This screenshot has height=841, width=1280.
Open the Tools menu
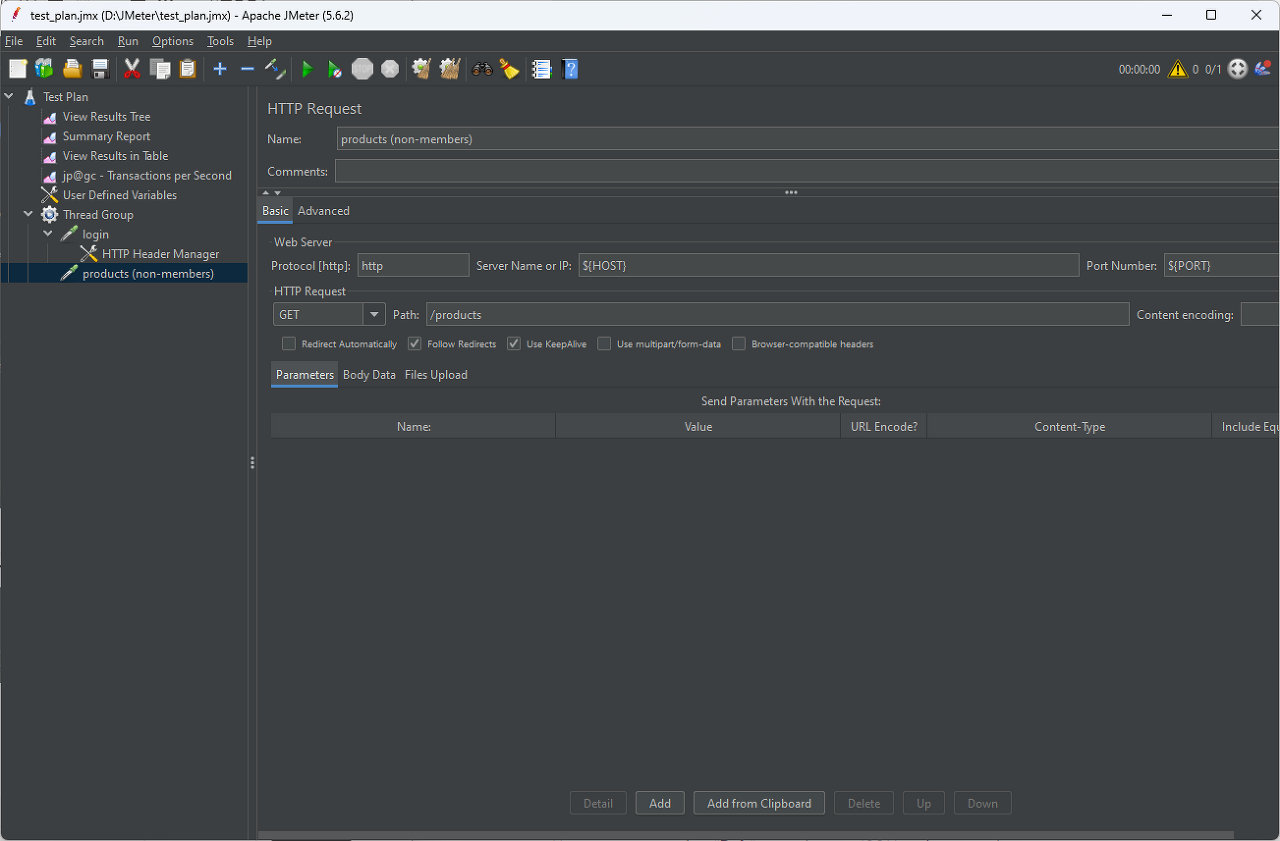point(220,41)
